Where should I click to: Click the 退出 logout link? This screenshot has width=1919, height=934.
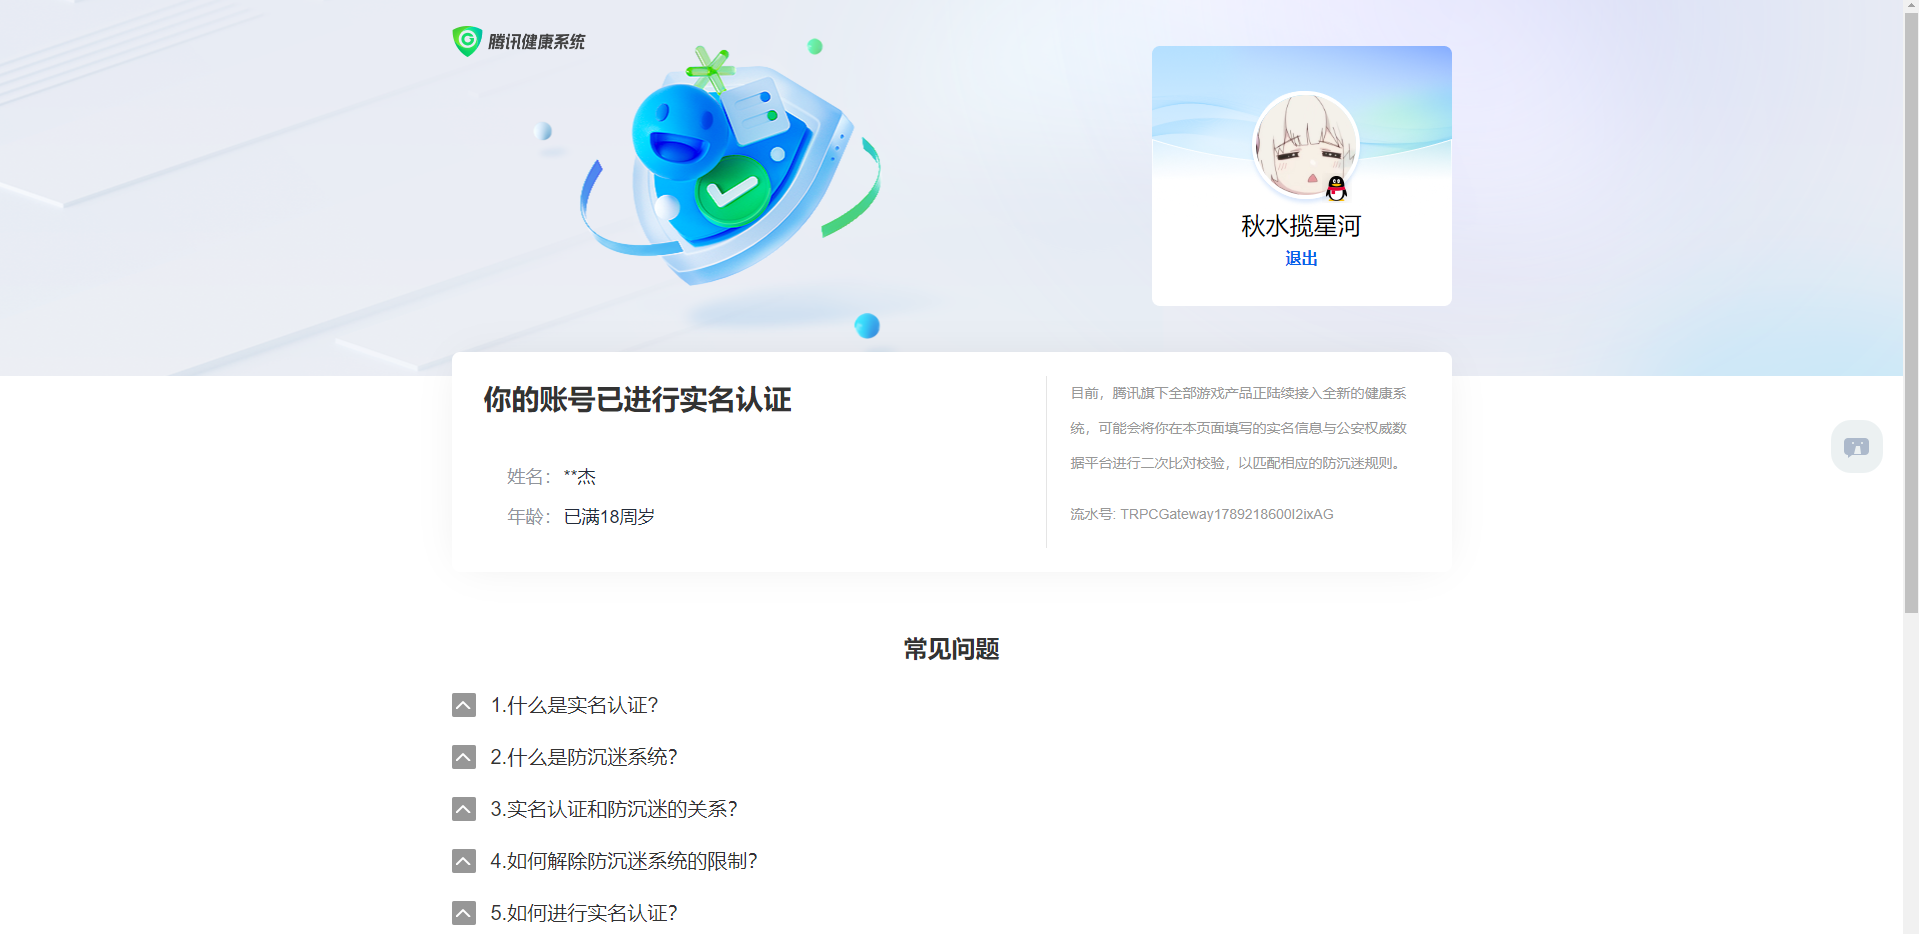click(x=1301, y=258)
